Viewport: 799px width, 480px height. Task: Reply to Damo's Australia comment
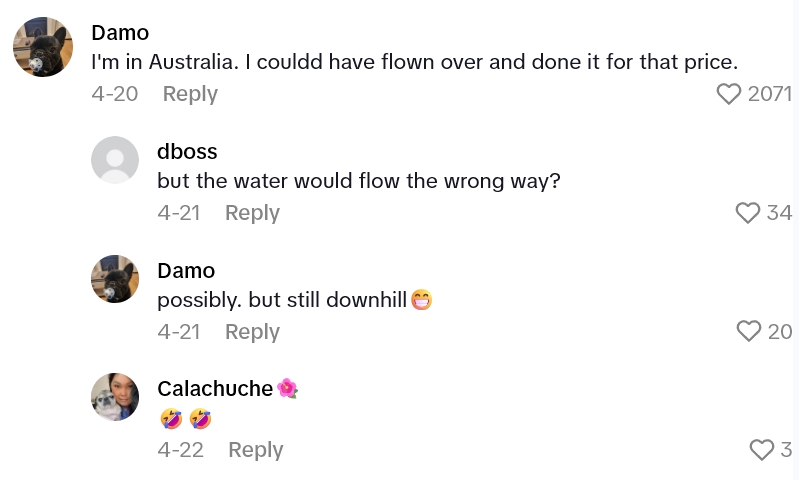tap(190, 94)
